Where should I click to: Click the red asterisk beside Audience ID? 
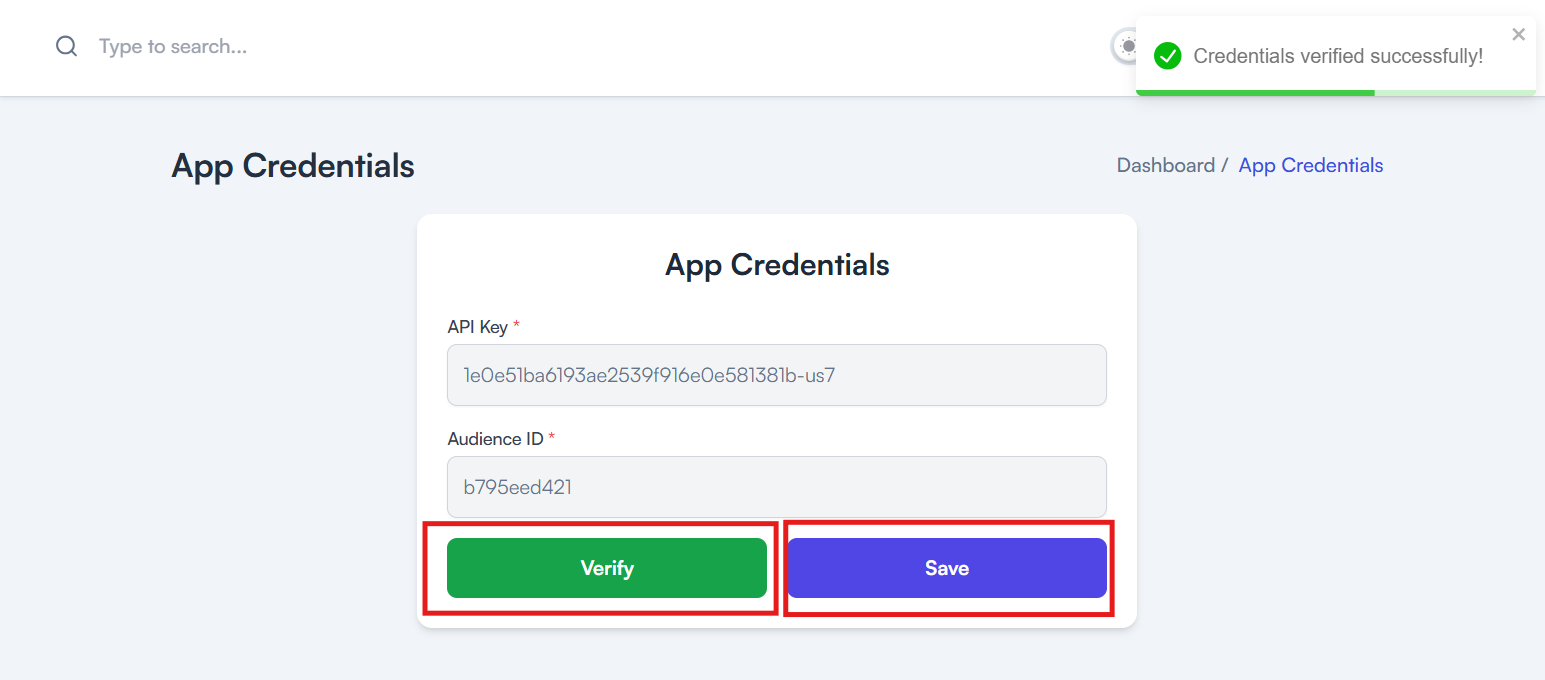551,437
